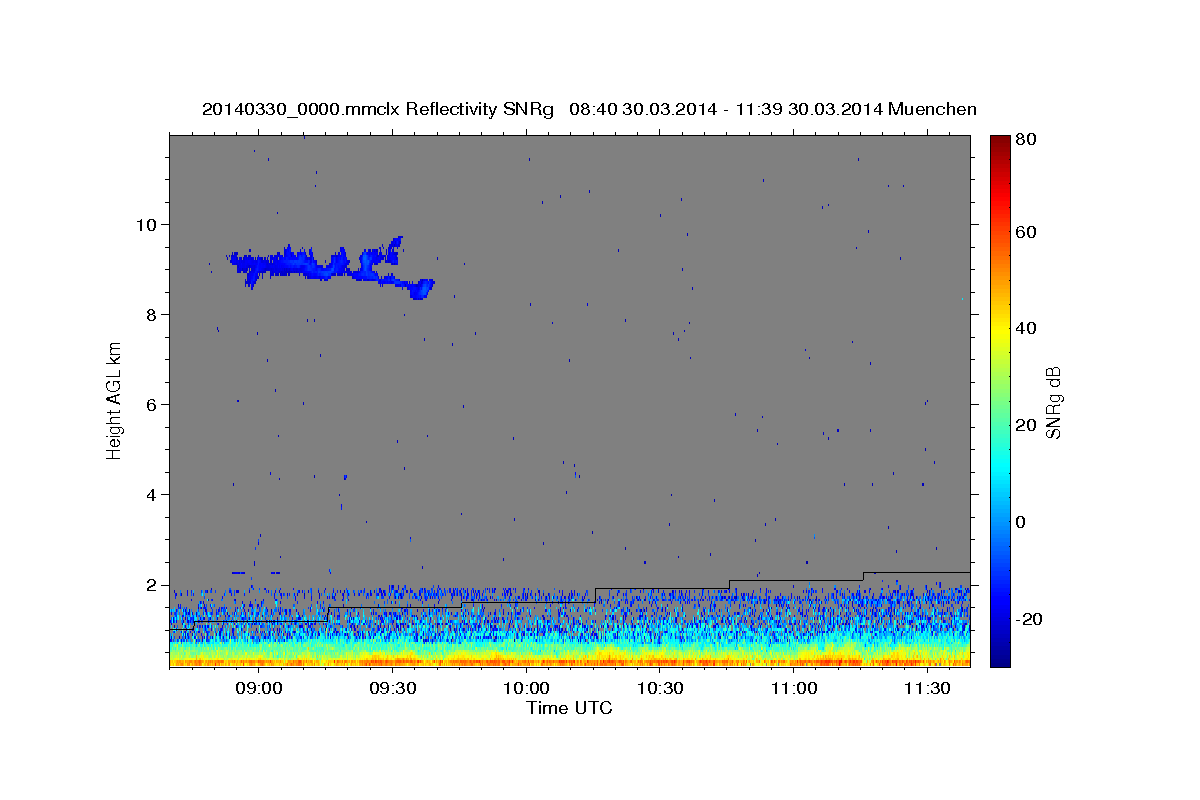Click the height tick label 6
1200x800 pixels.
(153, 404)
